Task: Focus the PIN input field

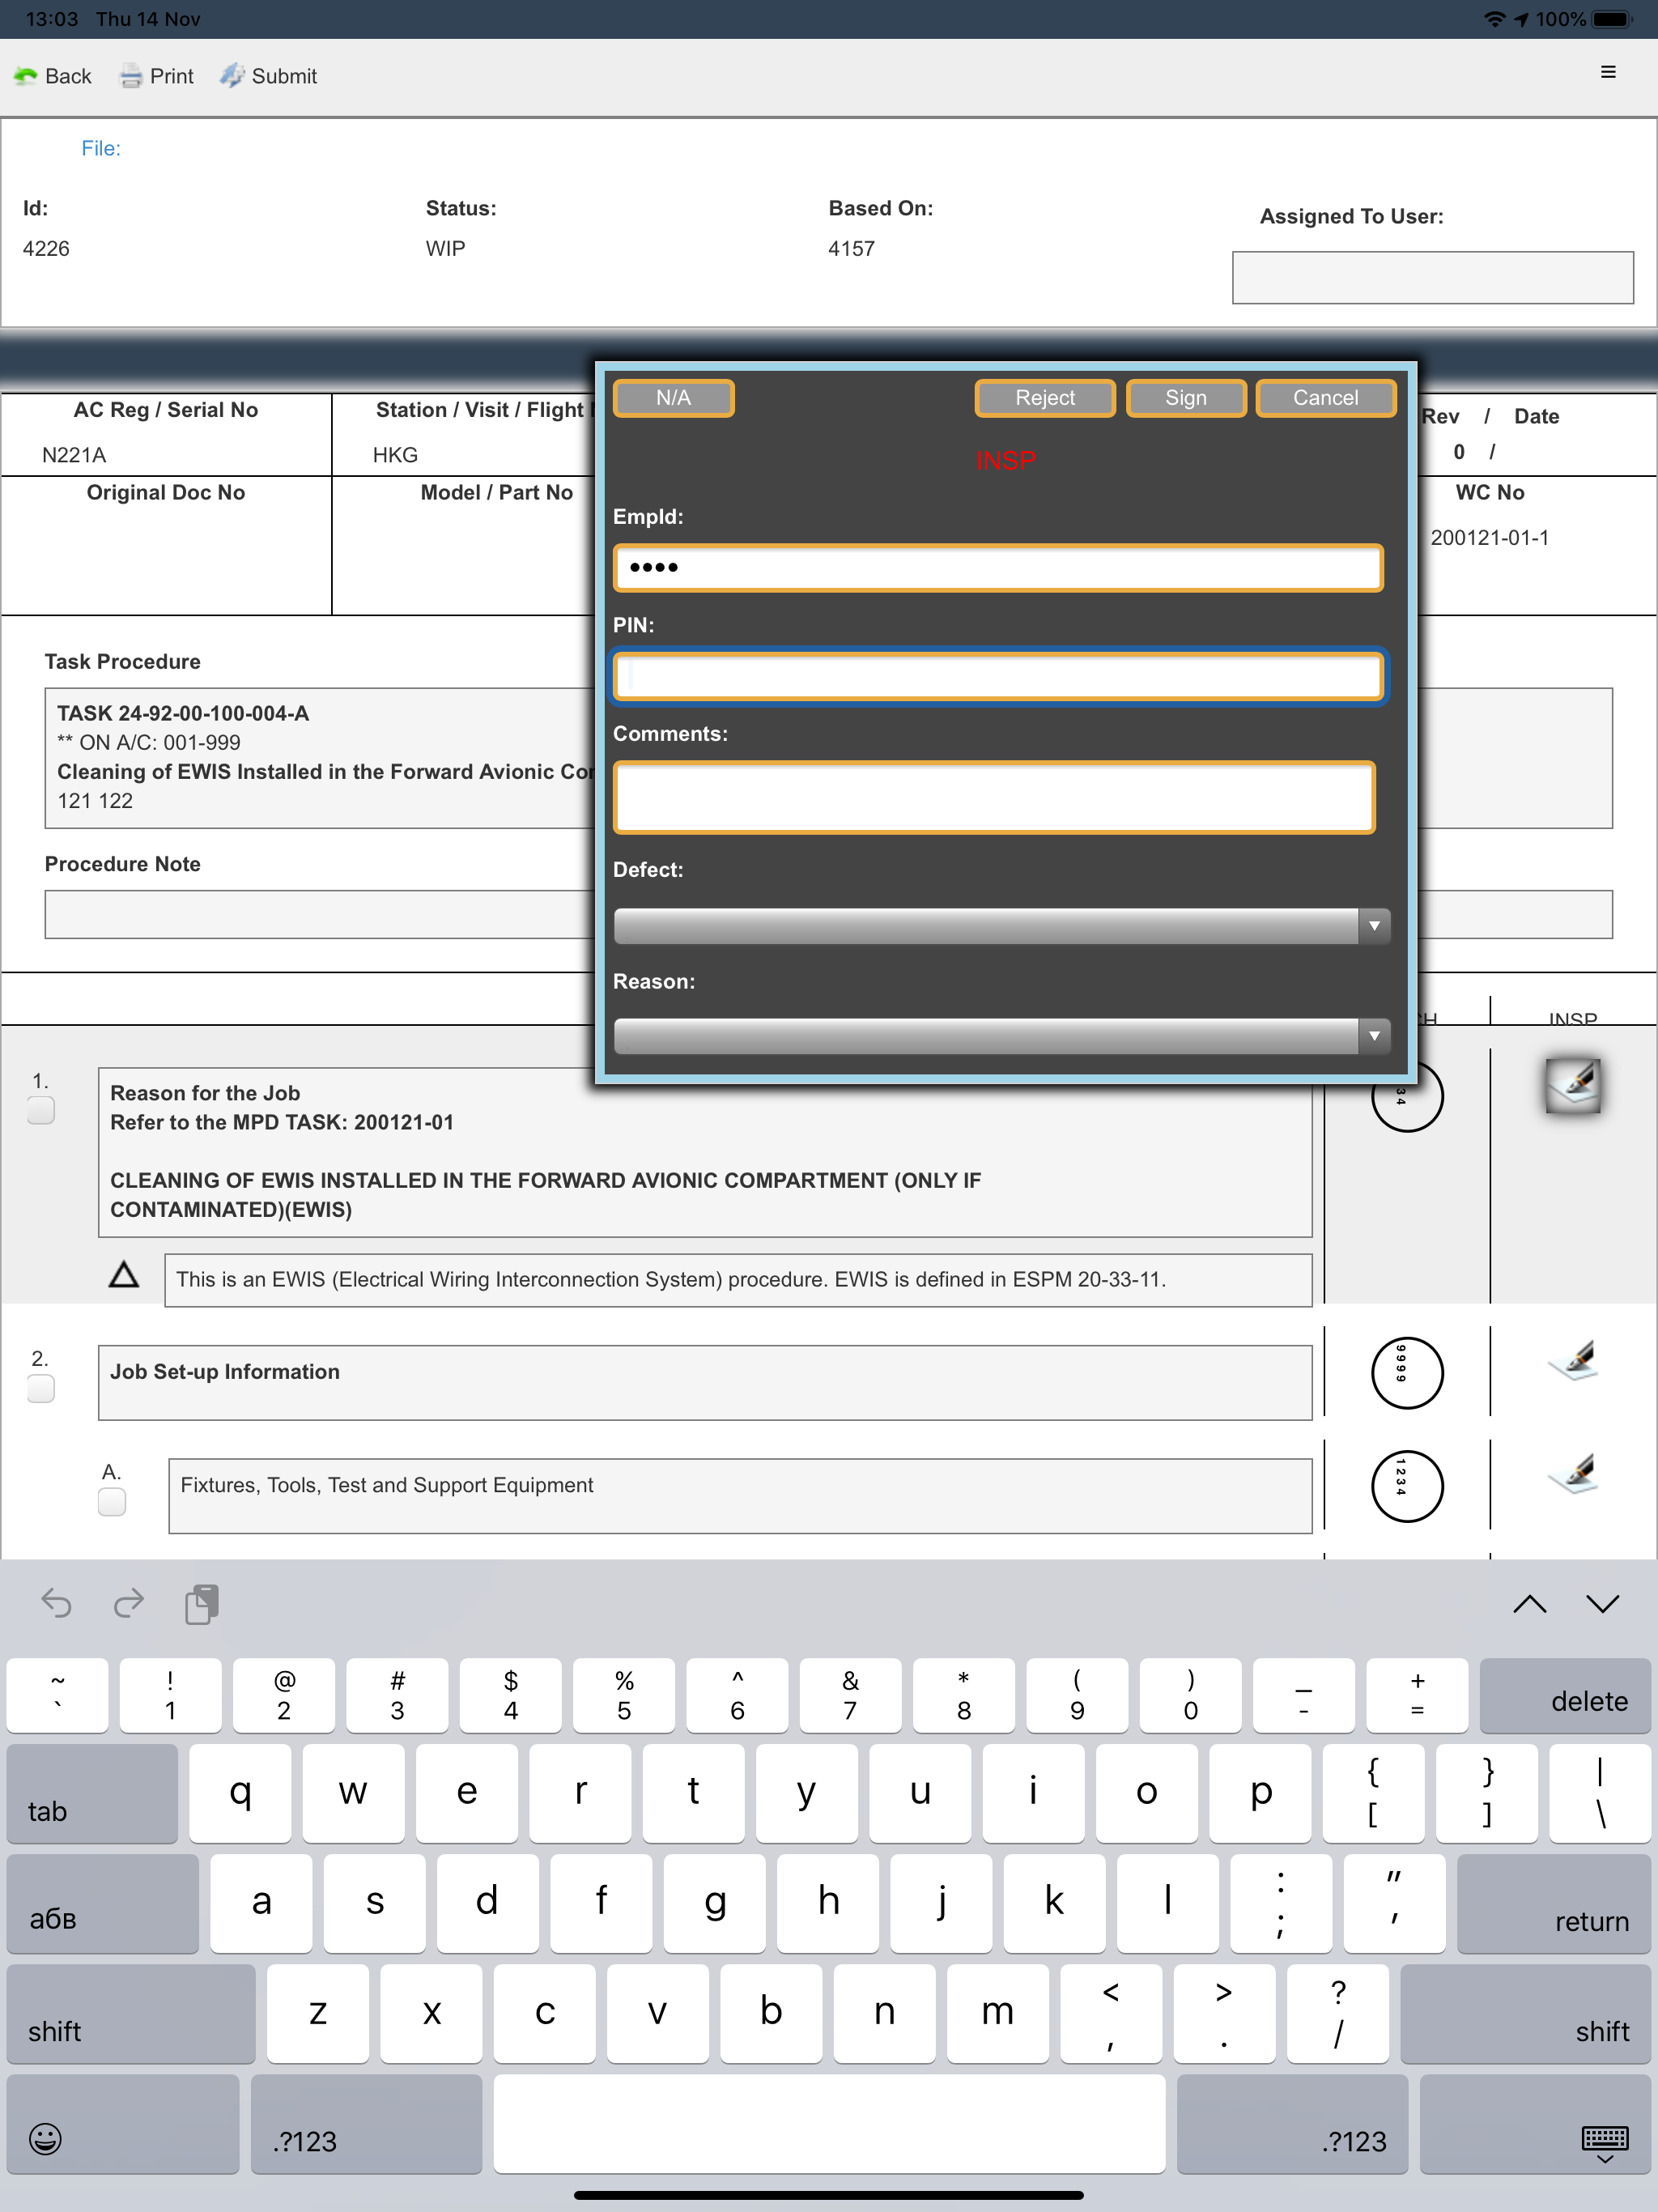Action: pyautogui.click(x=998, y=676)
